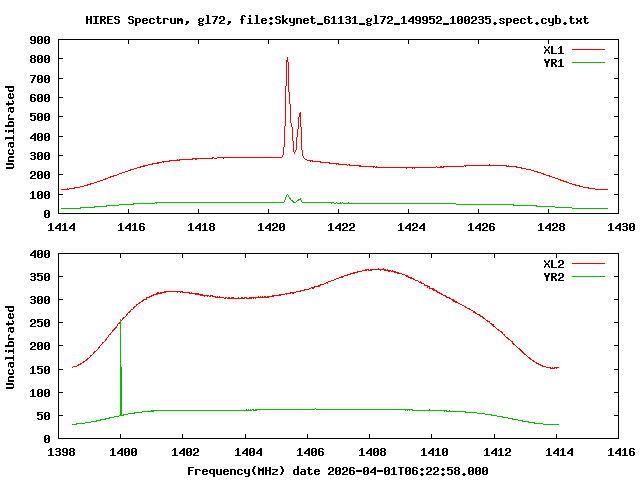Click the lower plot Uncalibrated axis label
The height and width of the screenshot is (480, 640).
[x=10, y=347]
